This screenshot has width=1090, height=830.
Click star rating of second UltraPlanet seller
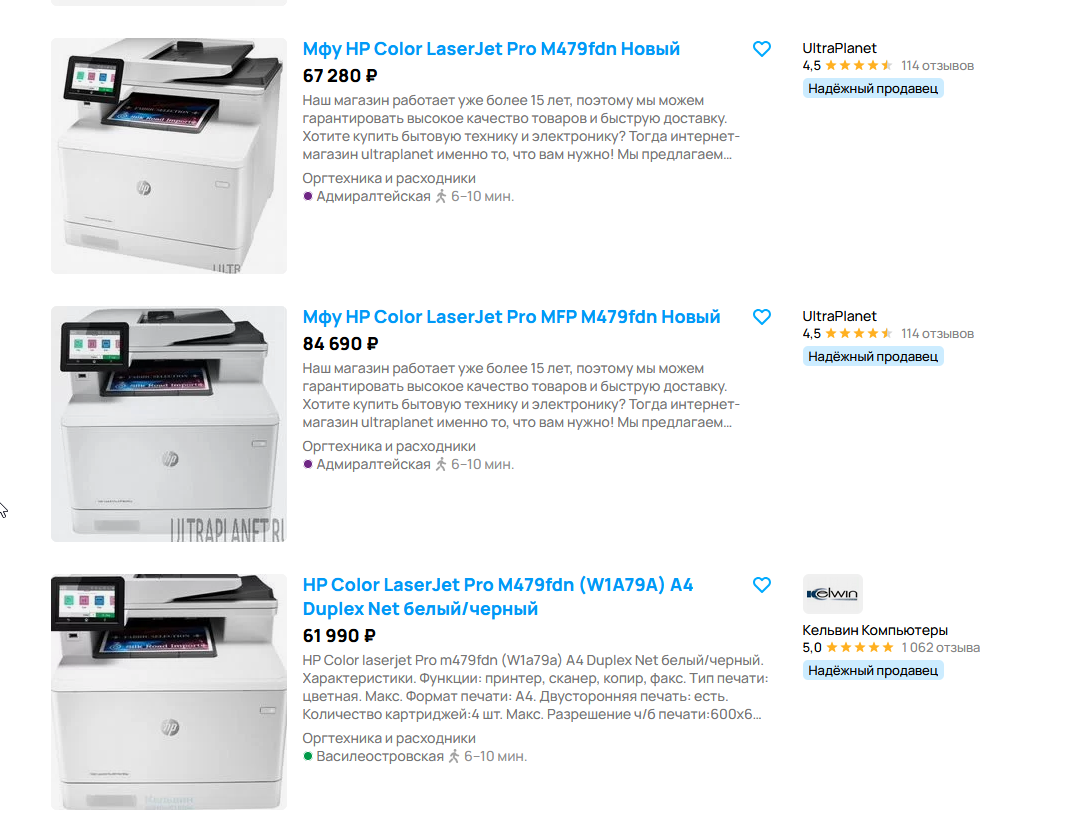click(859, 334)
